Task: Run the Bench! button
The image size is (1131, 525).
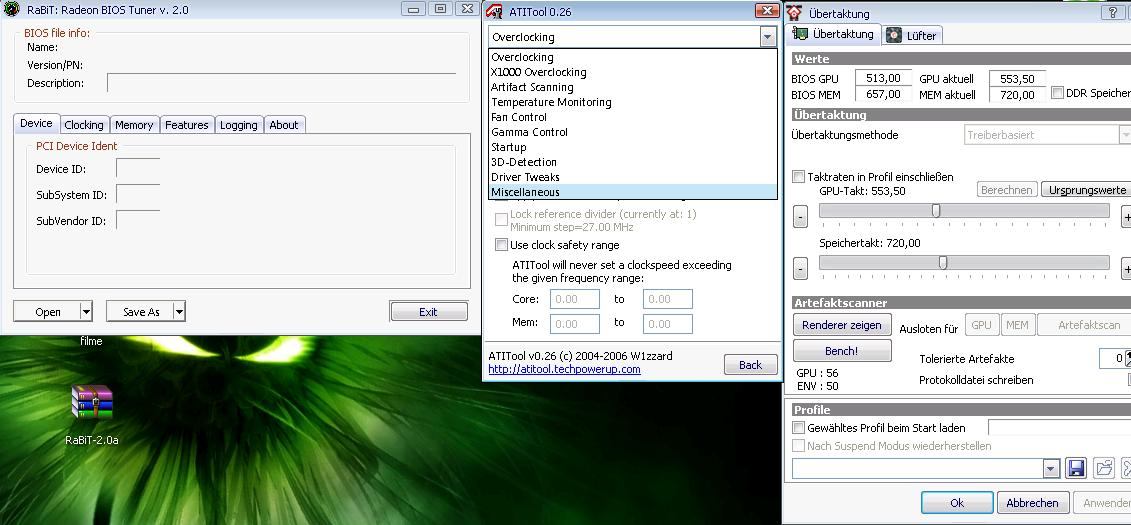Action: click(x=842, y=350)
